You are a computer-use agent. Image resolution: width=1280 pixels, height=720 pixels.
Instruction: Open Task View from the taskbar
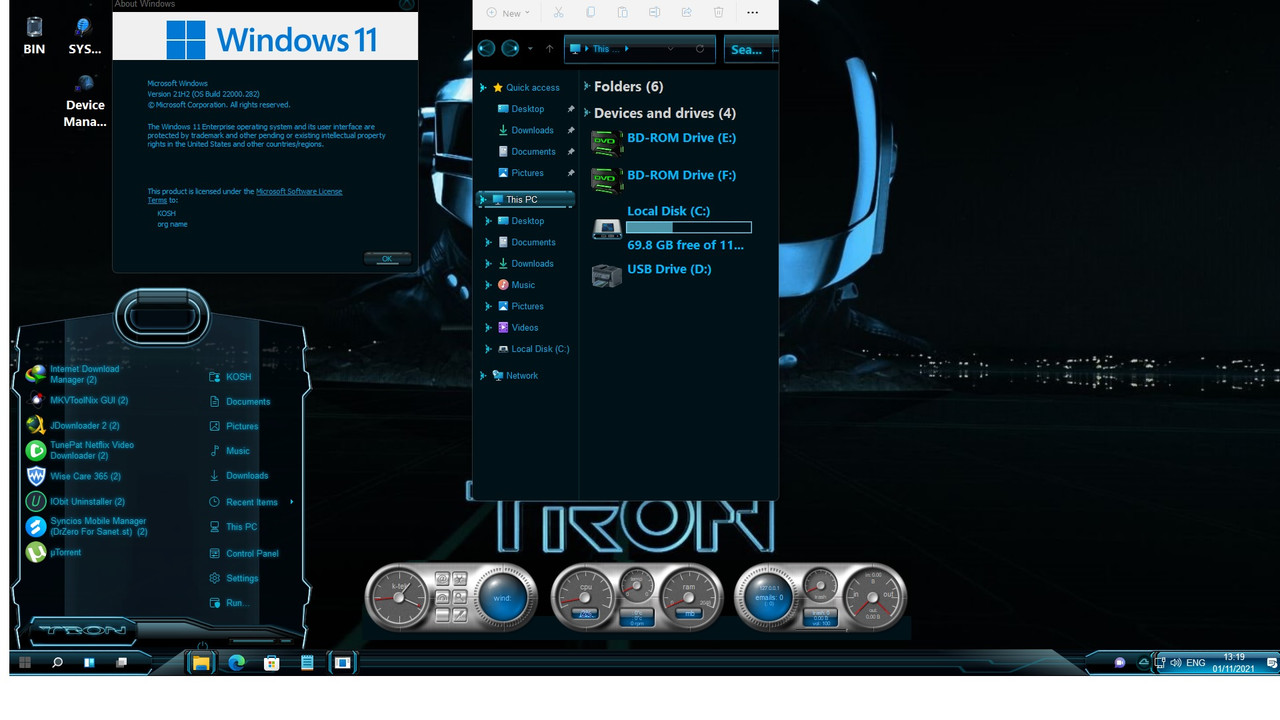(121, 662)
